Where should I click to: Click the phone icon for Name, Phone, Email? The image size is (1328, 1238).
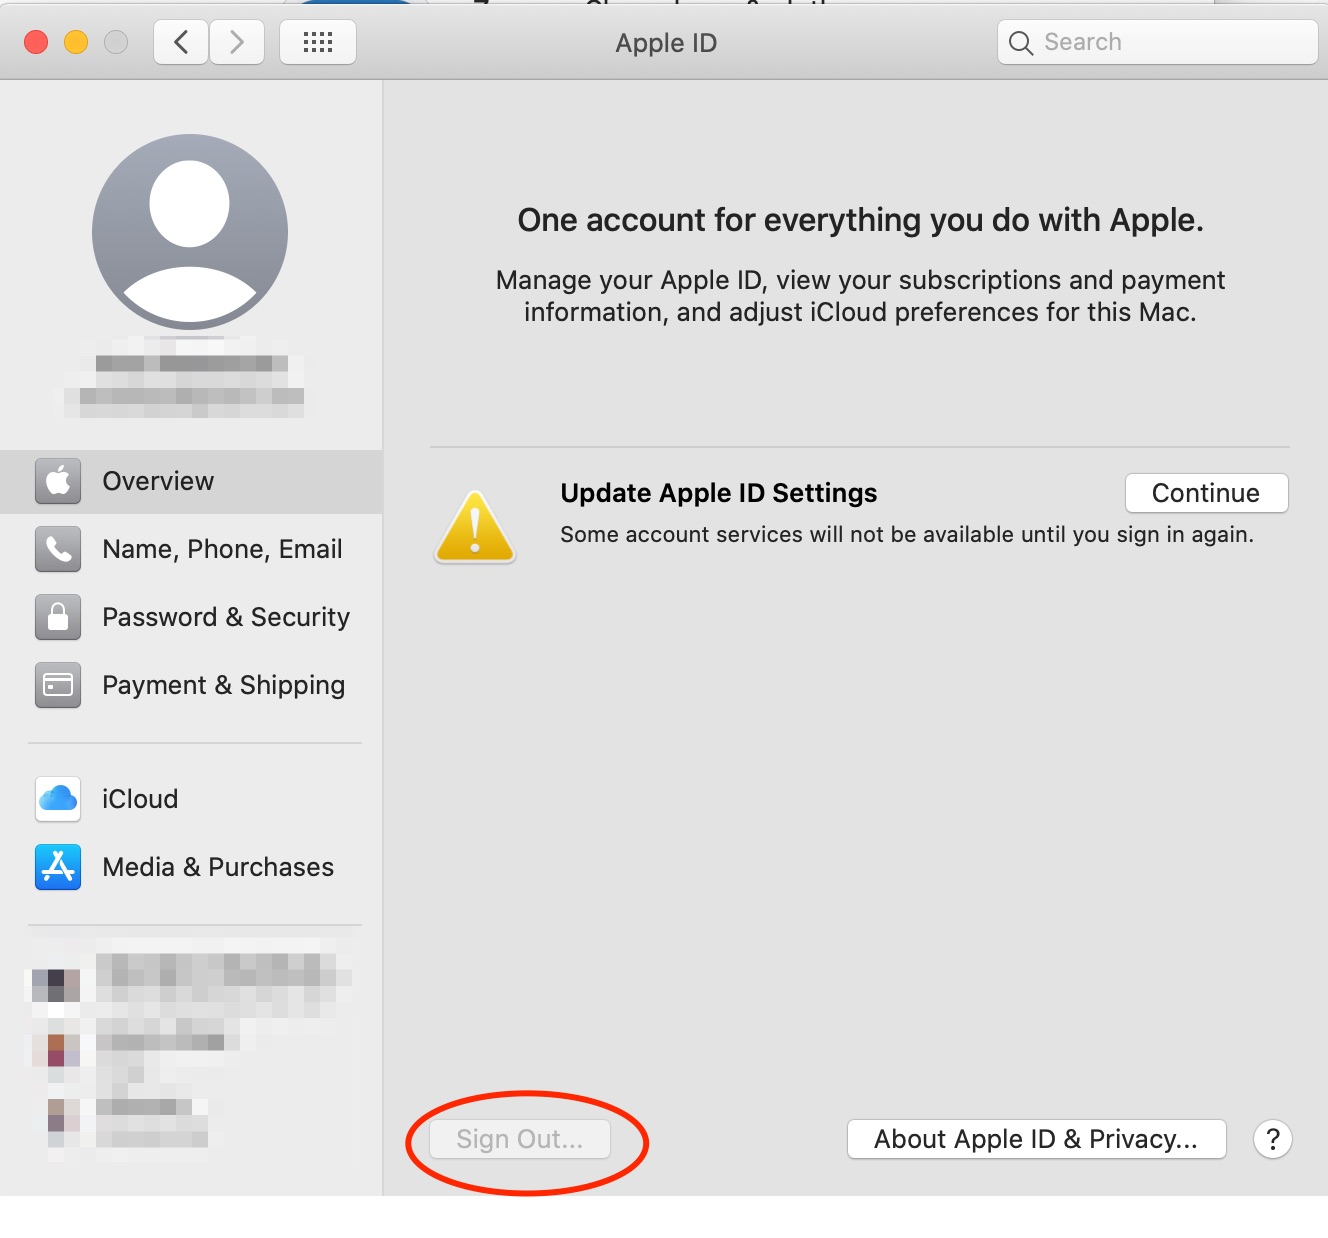(x=58, y=549)
